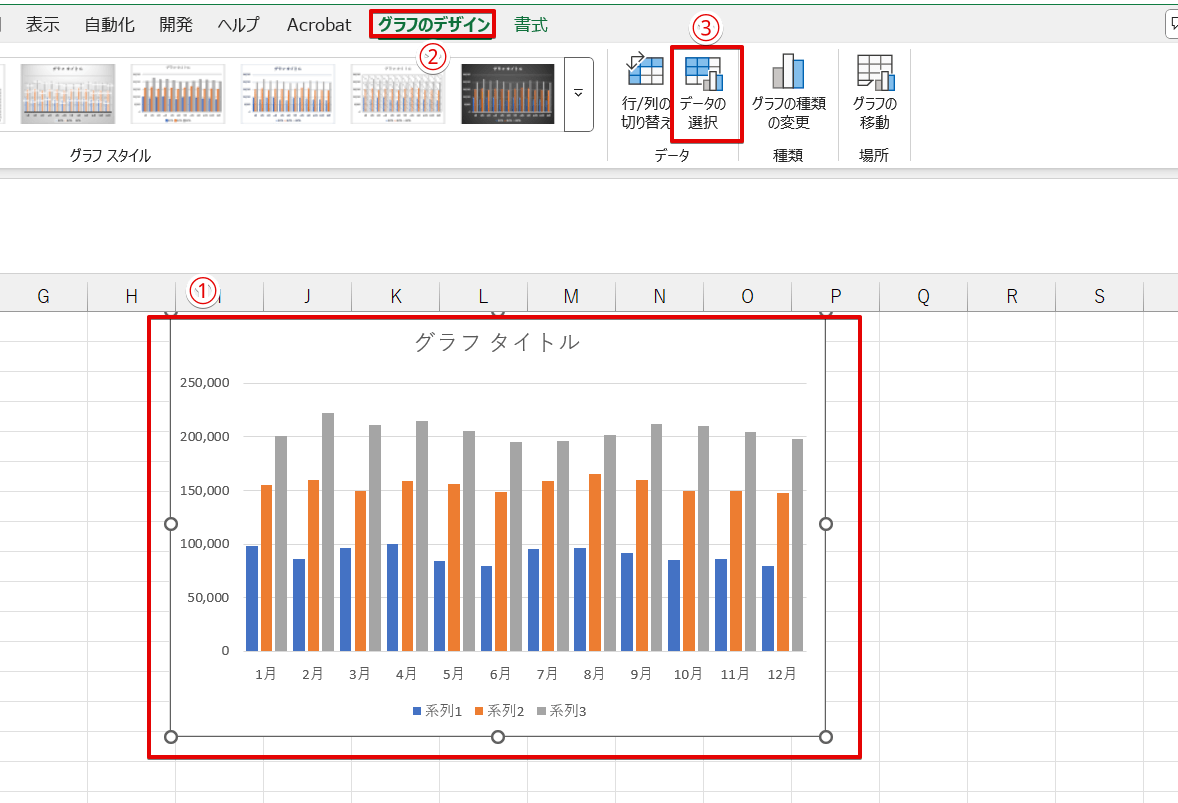
Task: Select column header Q
Action: pyautogui.click(x=923, y=296)
